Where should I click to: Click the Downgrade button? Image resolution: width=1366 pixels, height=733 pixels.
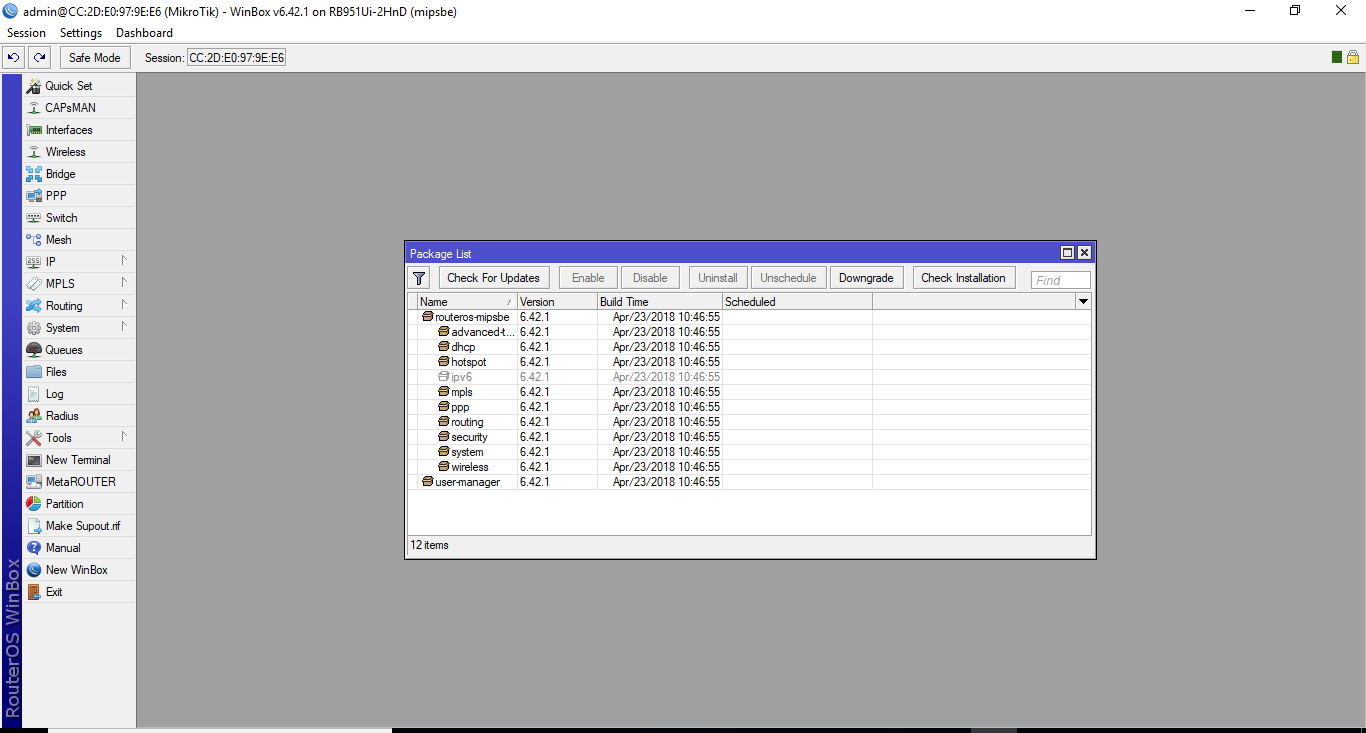point(867,278)
